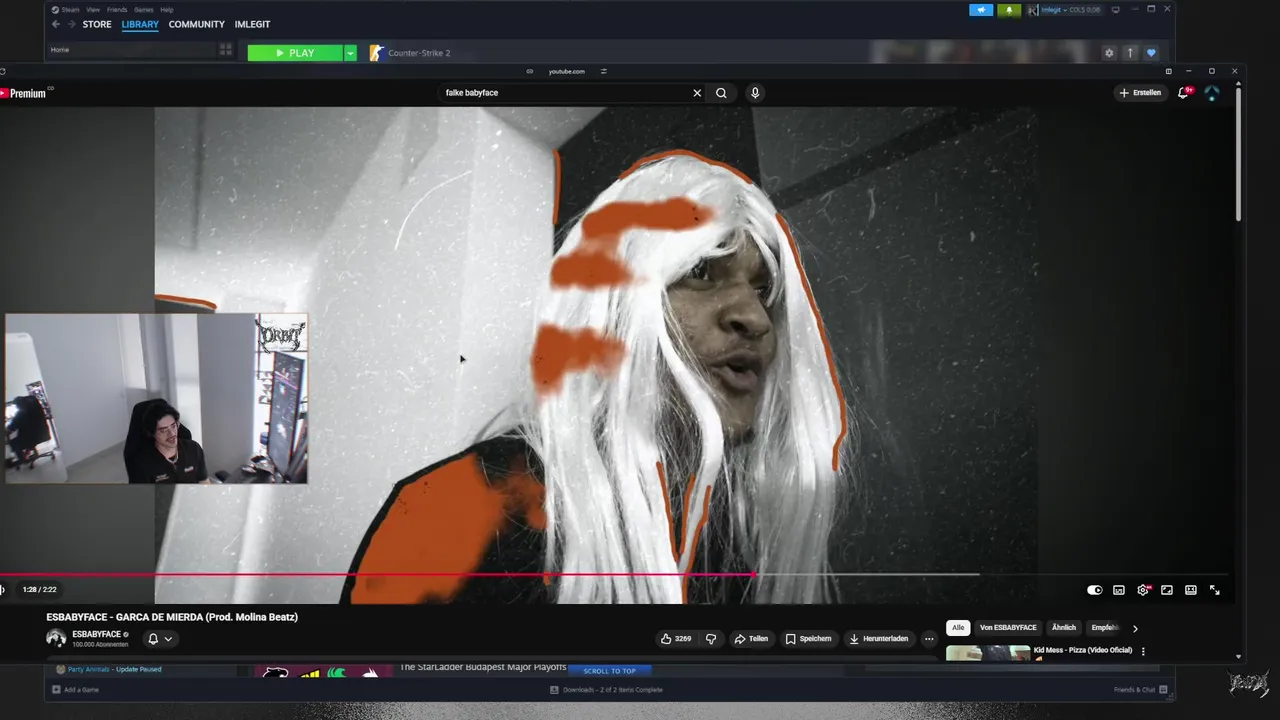Start voice search with the microphone icon
Screen dimensions: 1280x720
tap(755, 93)
